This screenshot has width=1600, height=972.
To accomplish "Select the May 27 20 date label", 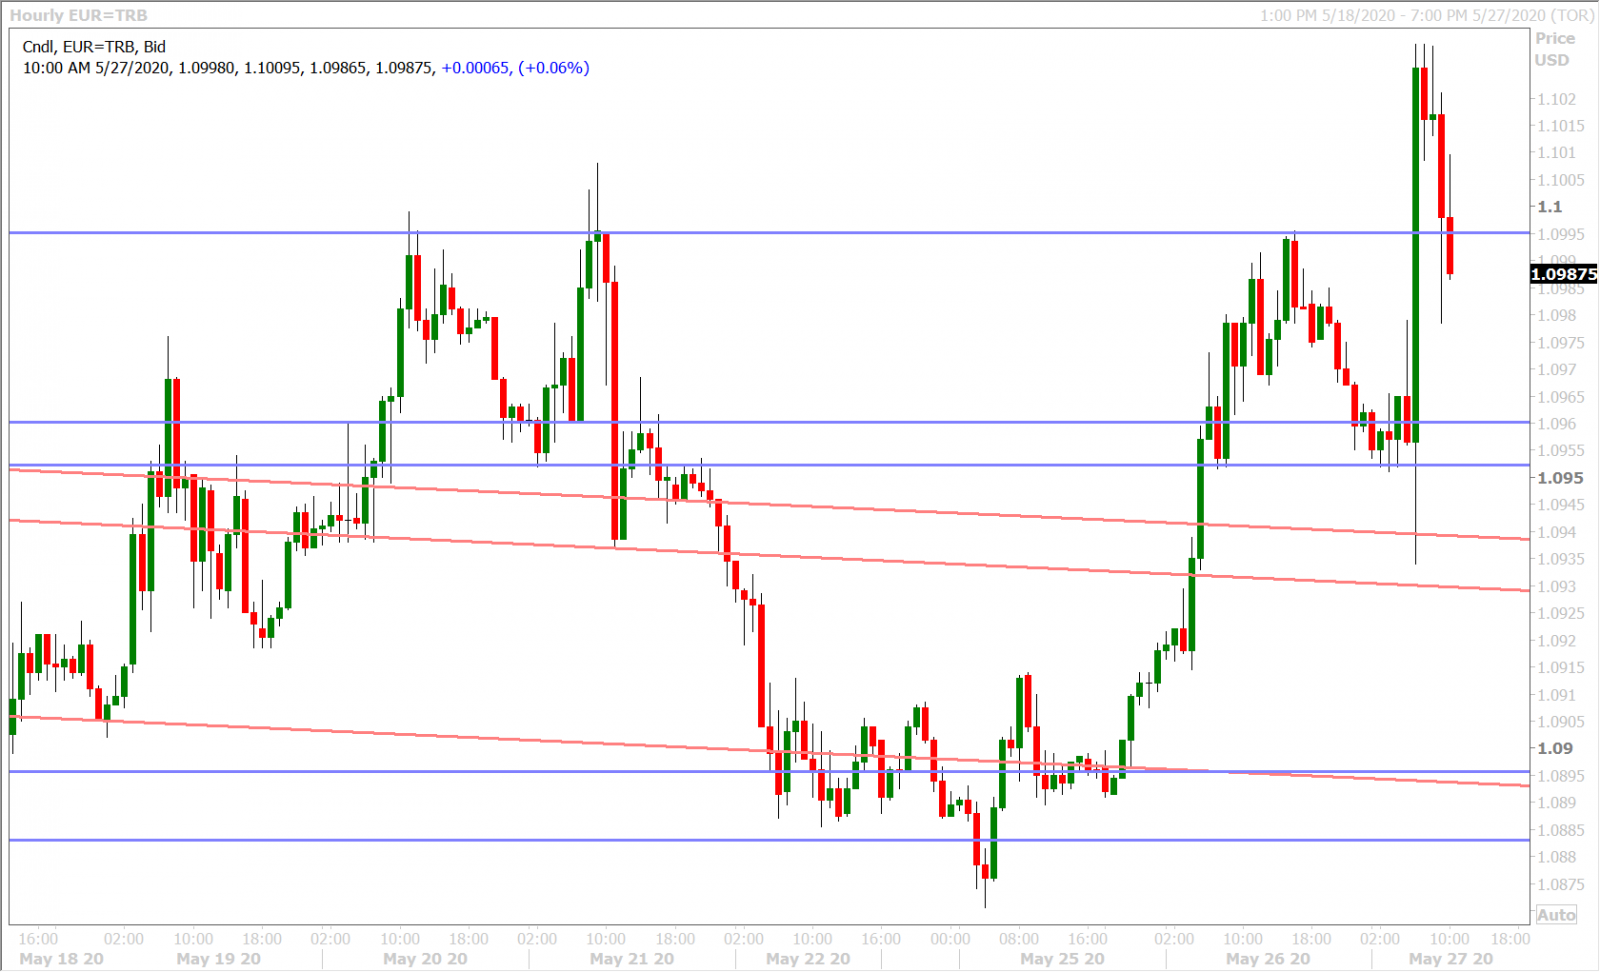I will (1450, 959).
